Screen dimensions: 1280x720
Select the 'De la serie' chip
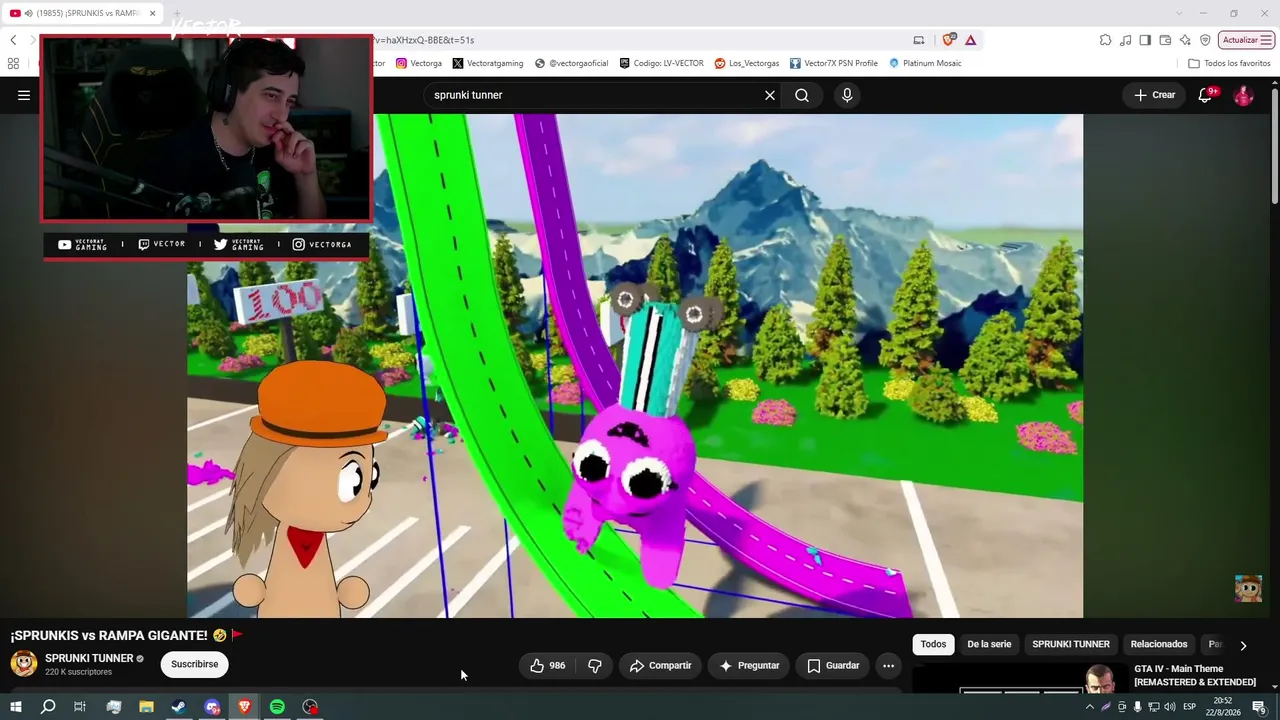(989, 644)
